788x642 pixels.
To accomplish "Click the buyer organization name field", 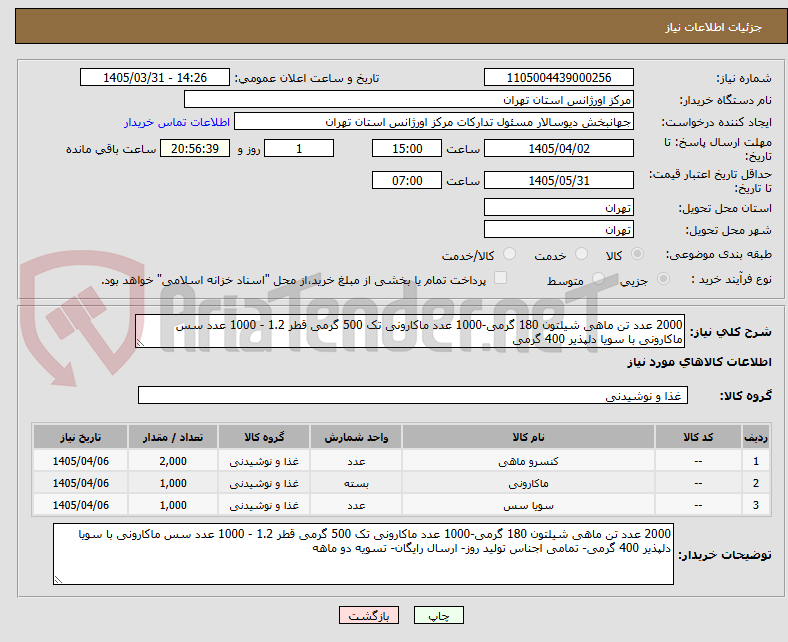I will (x=409, y=100).
